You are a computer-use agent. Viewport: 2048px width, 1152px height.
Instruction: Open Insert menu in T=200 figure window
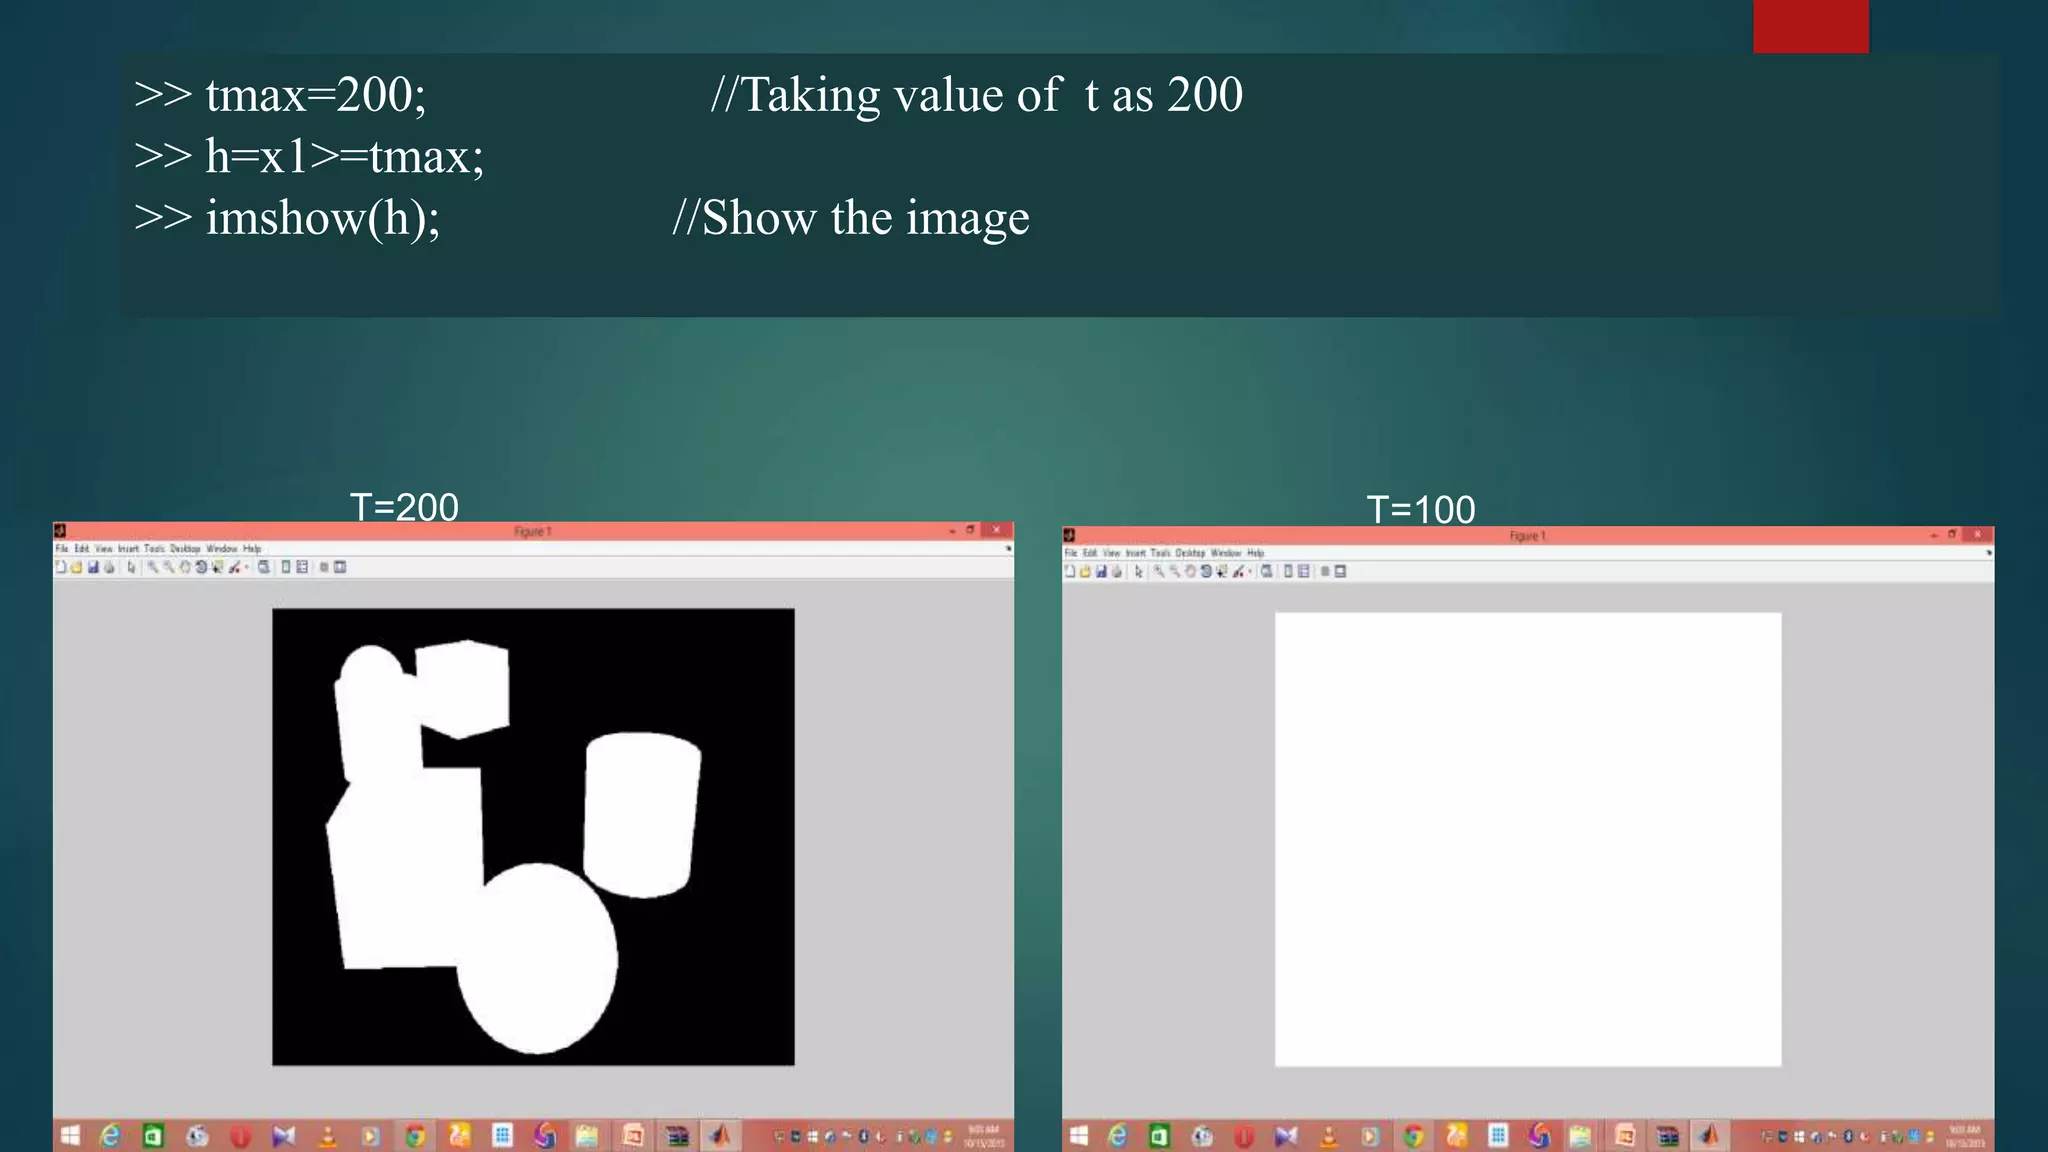pos(128,548)
